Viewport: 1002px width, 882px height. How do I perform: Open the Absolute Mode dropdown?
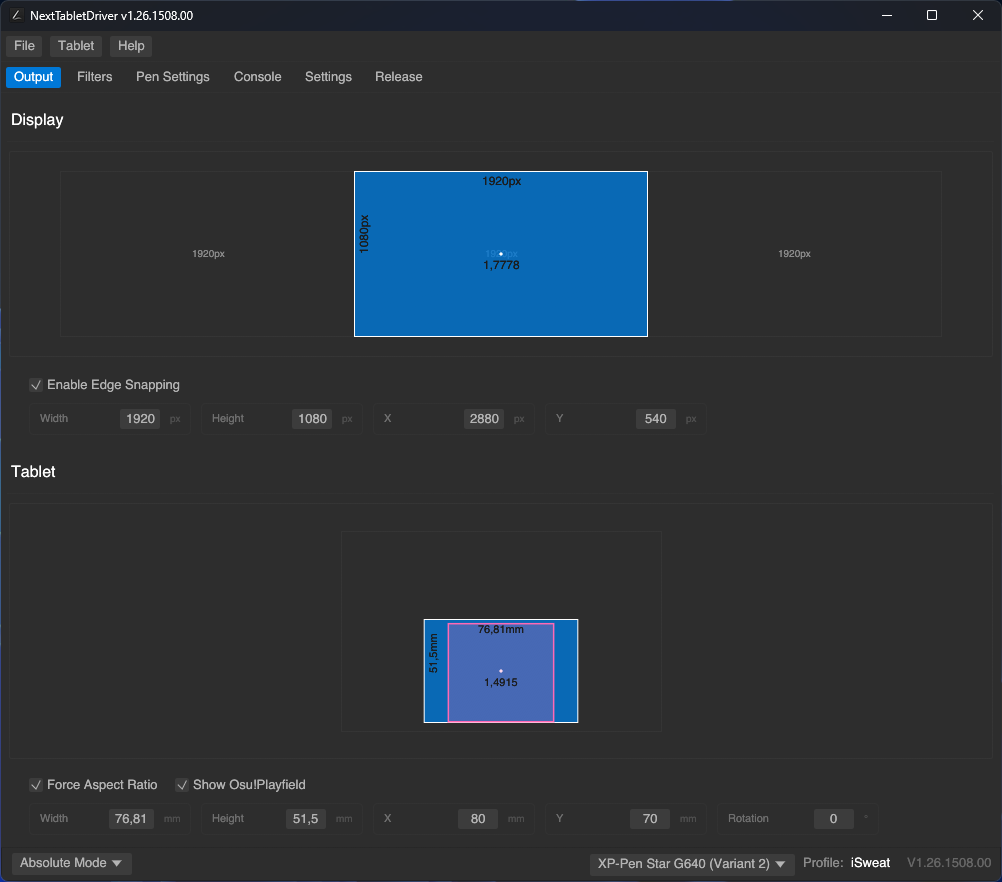click(72, 863)
